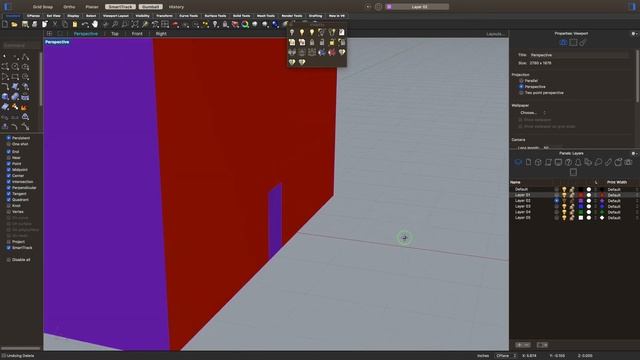Click the Open folder icon in toolbar
Viewport: 640px width, 360px height.
pos(15,24)
